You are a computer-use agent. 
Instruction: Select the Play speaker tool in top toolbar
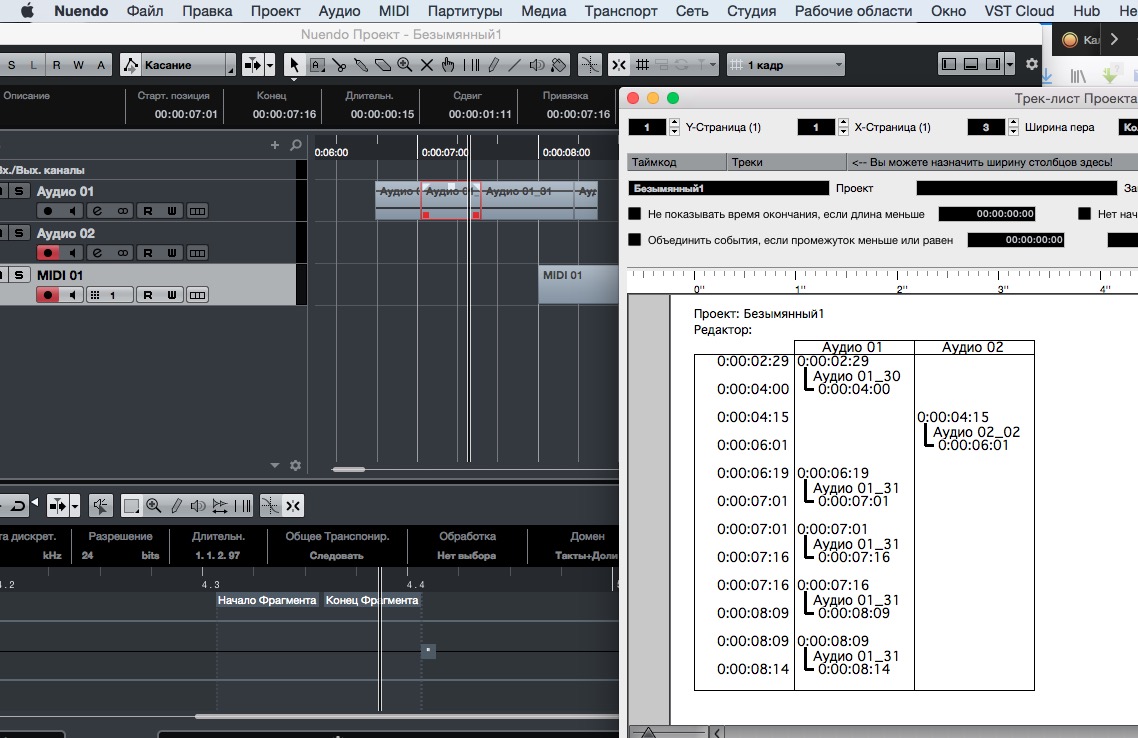pos(536,65)
